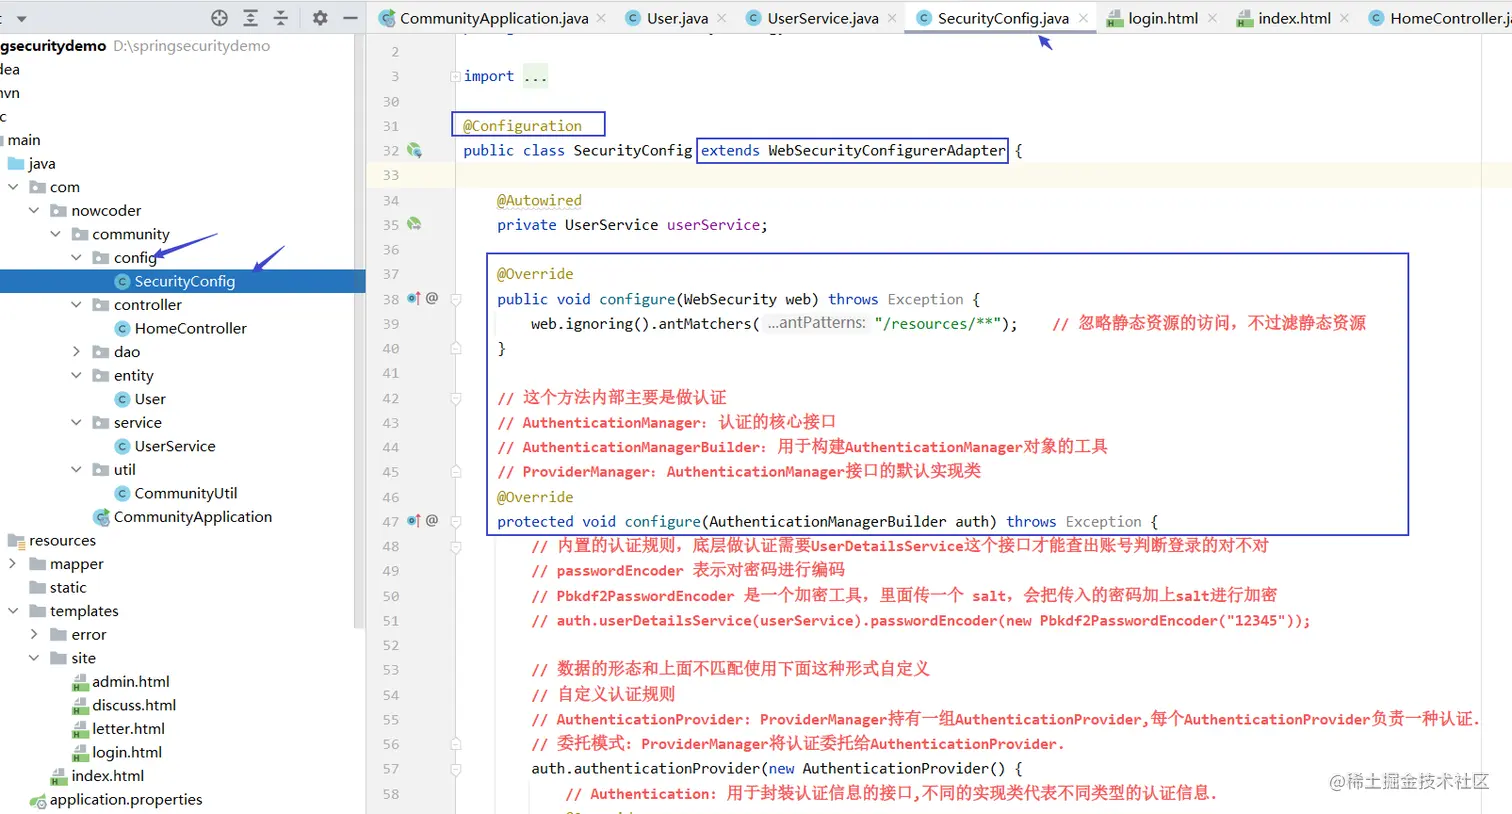
Task: Collapse the site folder node
Action: pyautogui.click(x=34, y=657)
